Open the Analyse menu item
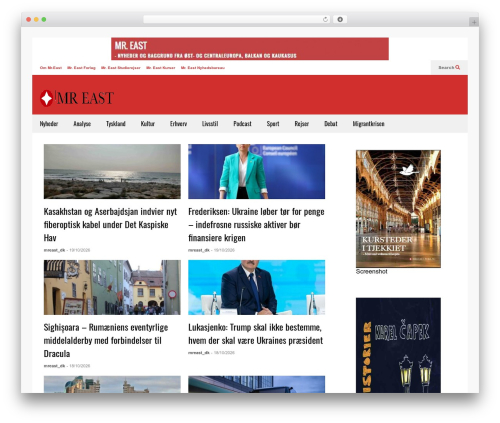This screenshot has height=423, width=500. pyautogui.click(x=82, y=124)
